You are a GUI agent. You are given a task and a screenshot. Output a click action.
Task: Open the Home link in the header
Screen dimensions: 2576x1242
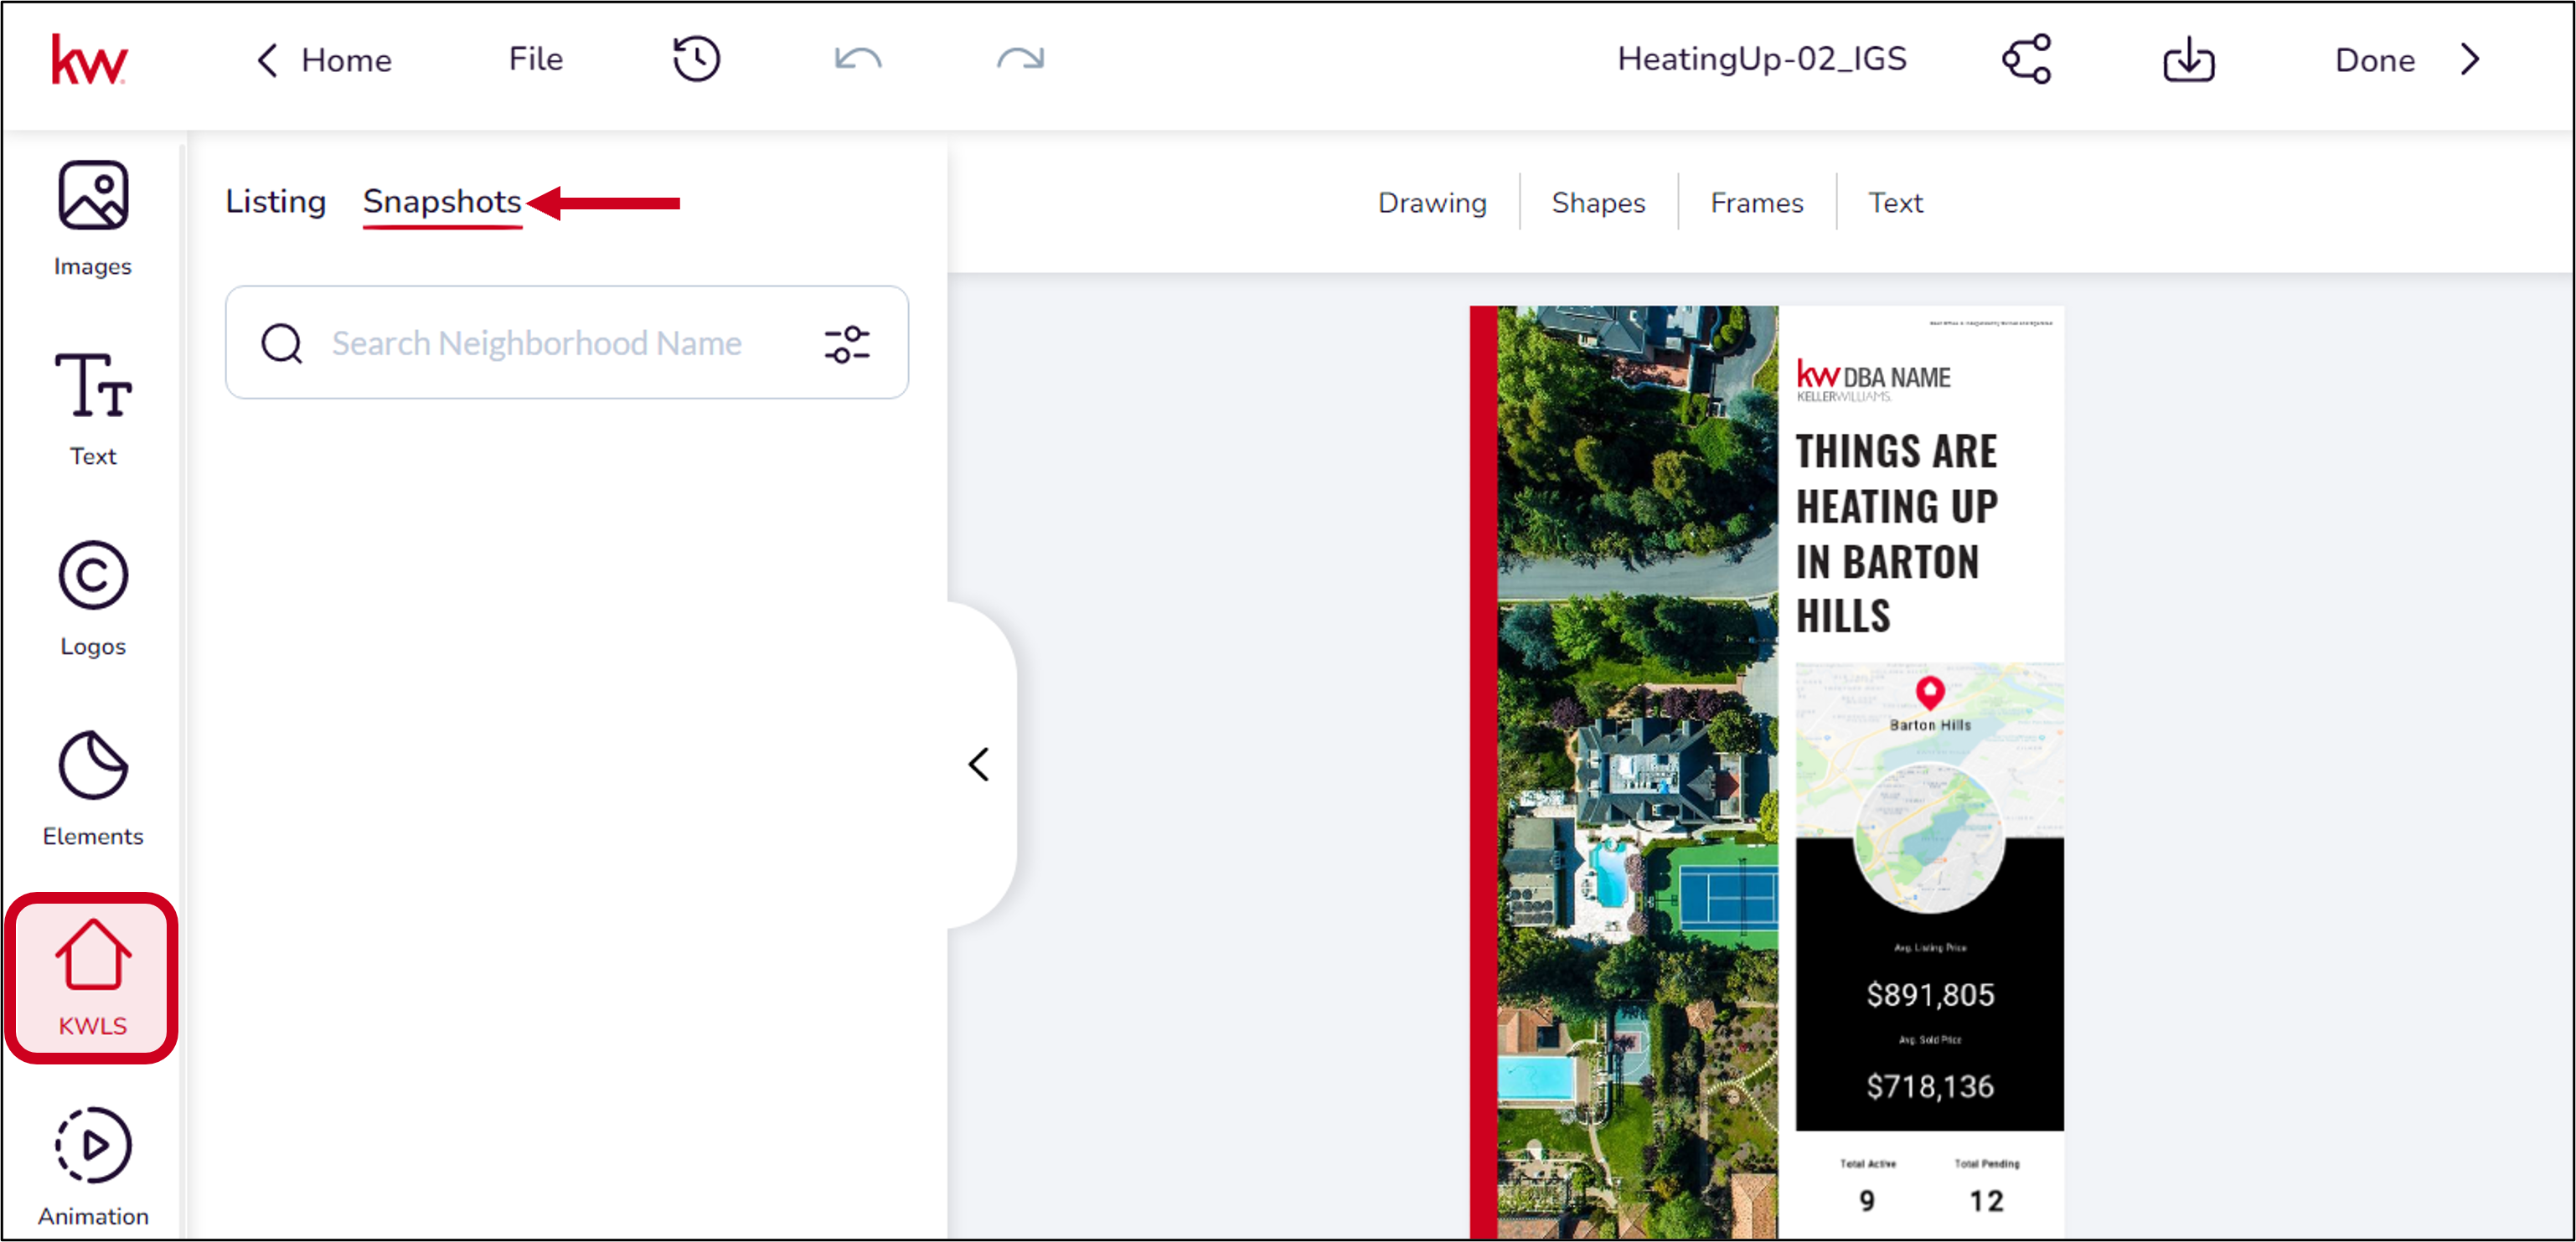(346, 60)
